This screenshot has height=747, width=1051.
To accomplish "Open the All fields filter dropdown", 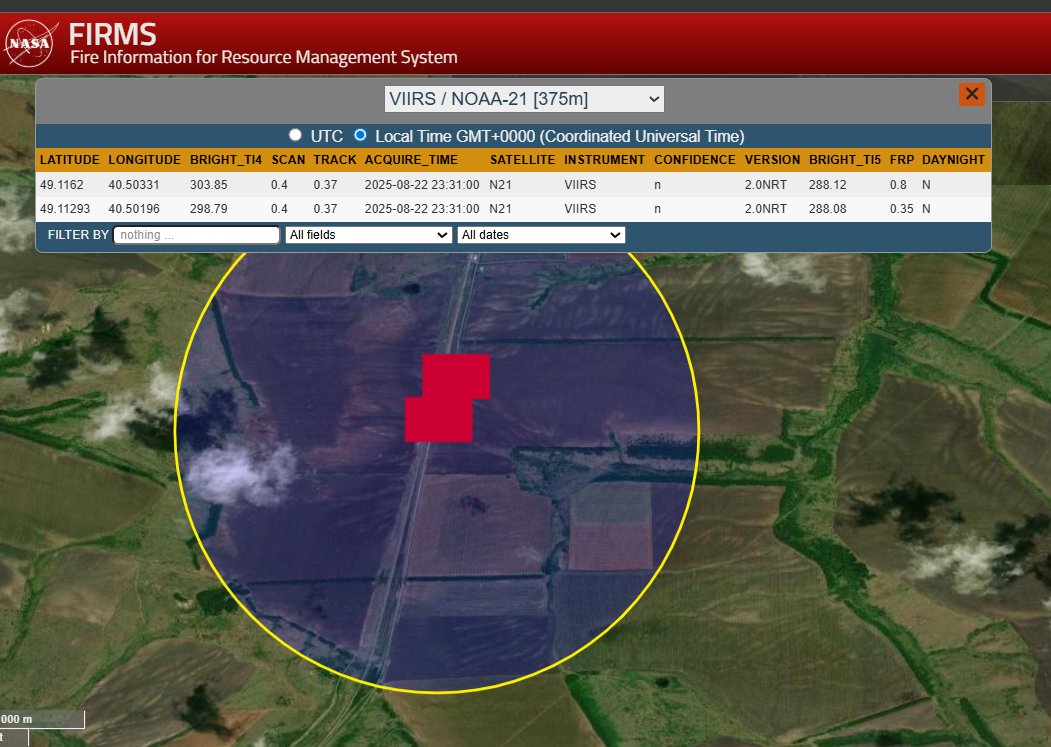I will (x=369, y=235).
